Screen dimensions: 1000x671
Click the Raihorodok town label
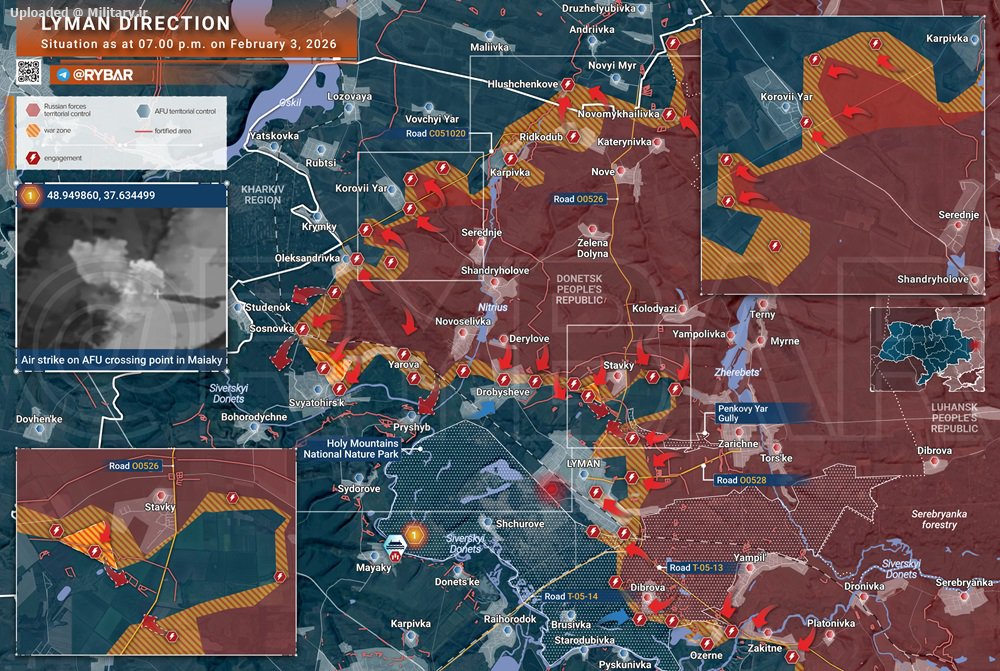pyautogui.click(x=510, y=619)
